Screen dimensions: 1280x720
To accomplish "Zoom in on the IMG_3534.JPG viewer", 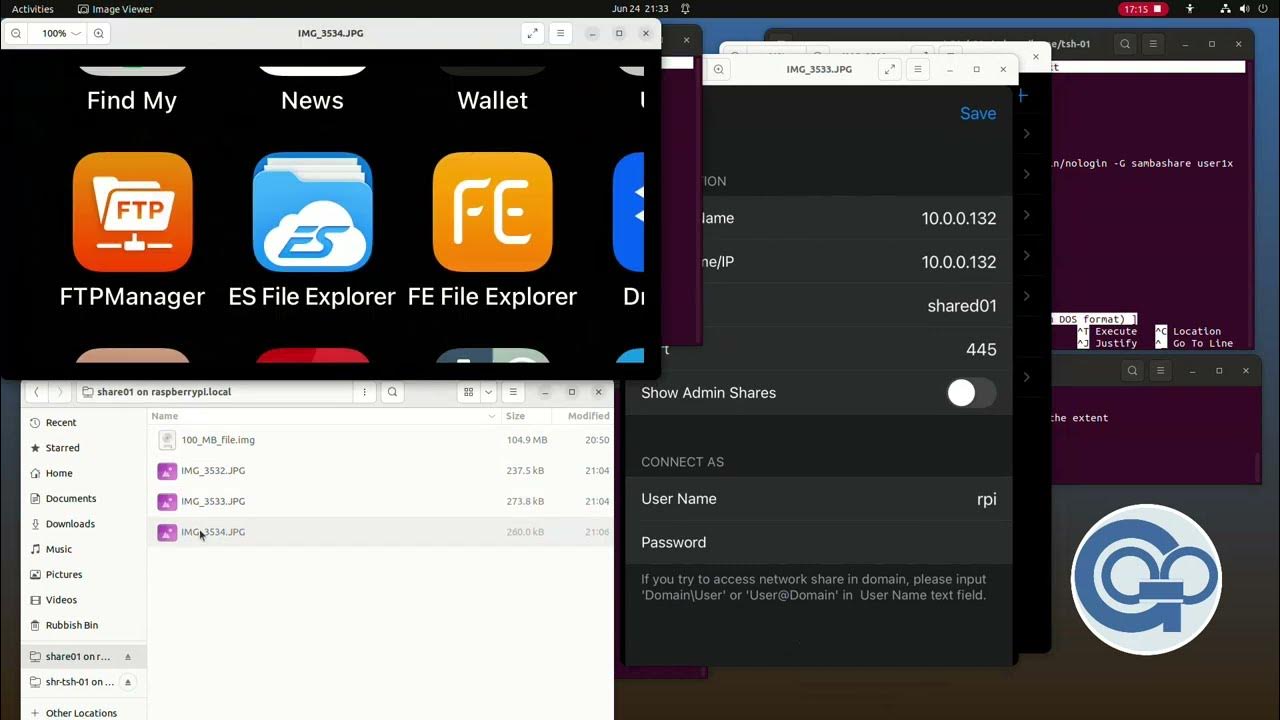I will pyautogui.click(x=98, y=33).
